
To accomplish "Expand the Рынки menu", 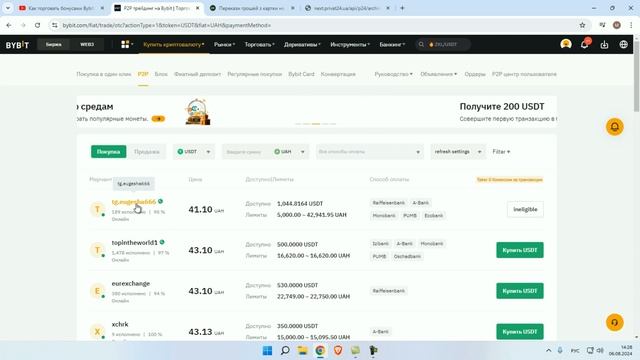I will click(x=224, y=44).
